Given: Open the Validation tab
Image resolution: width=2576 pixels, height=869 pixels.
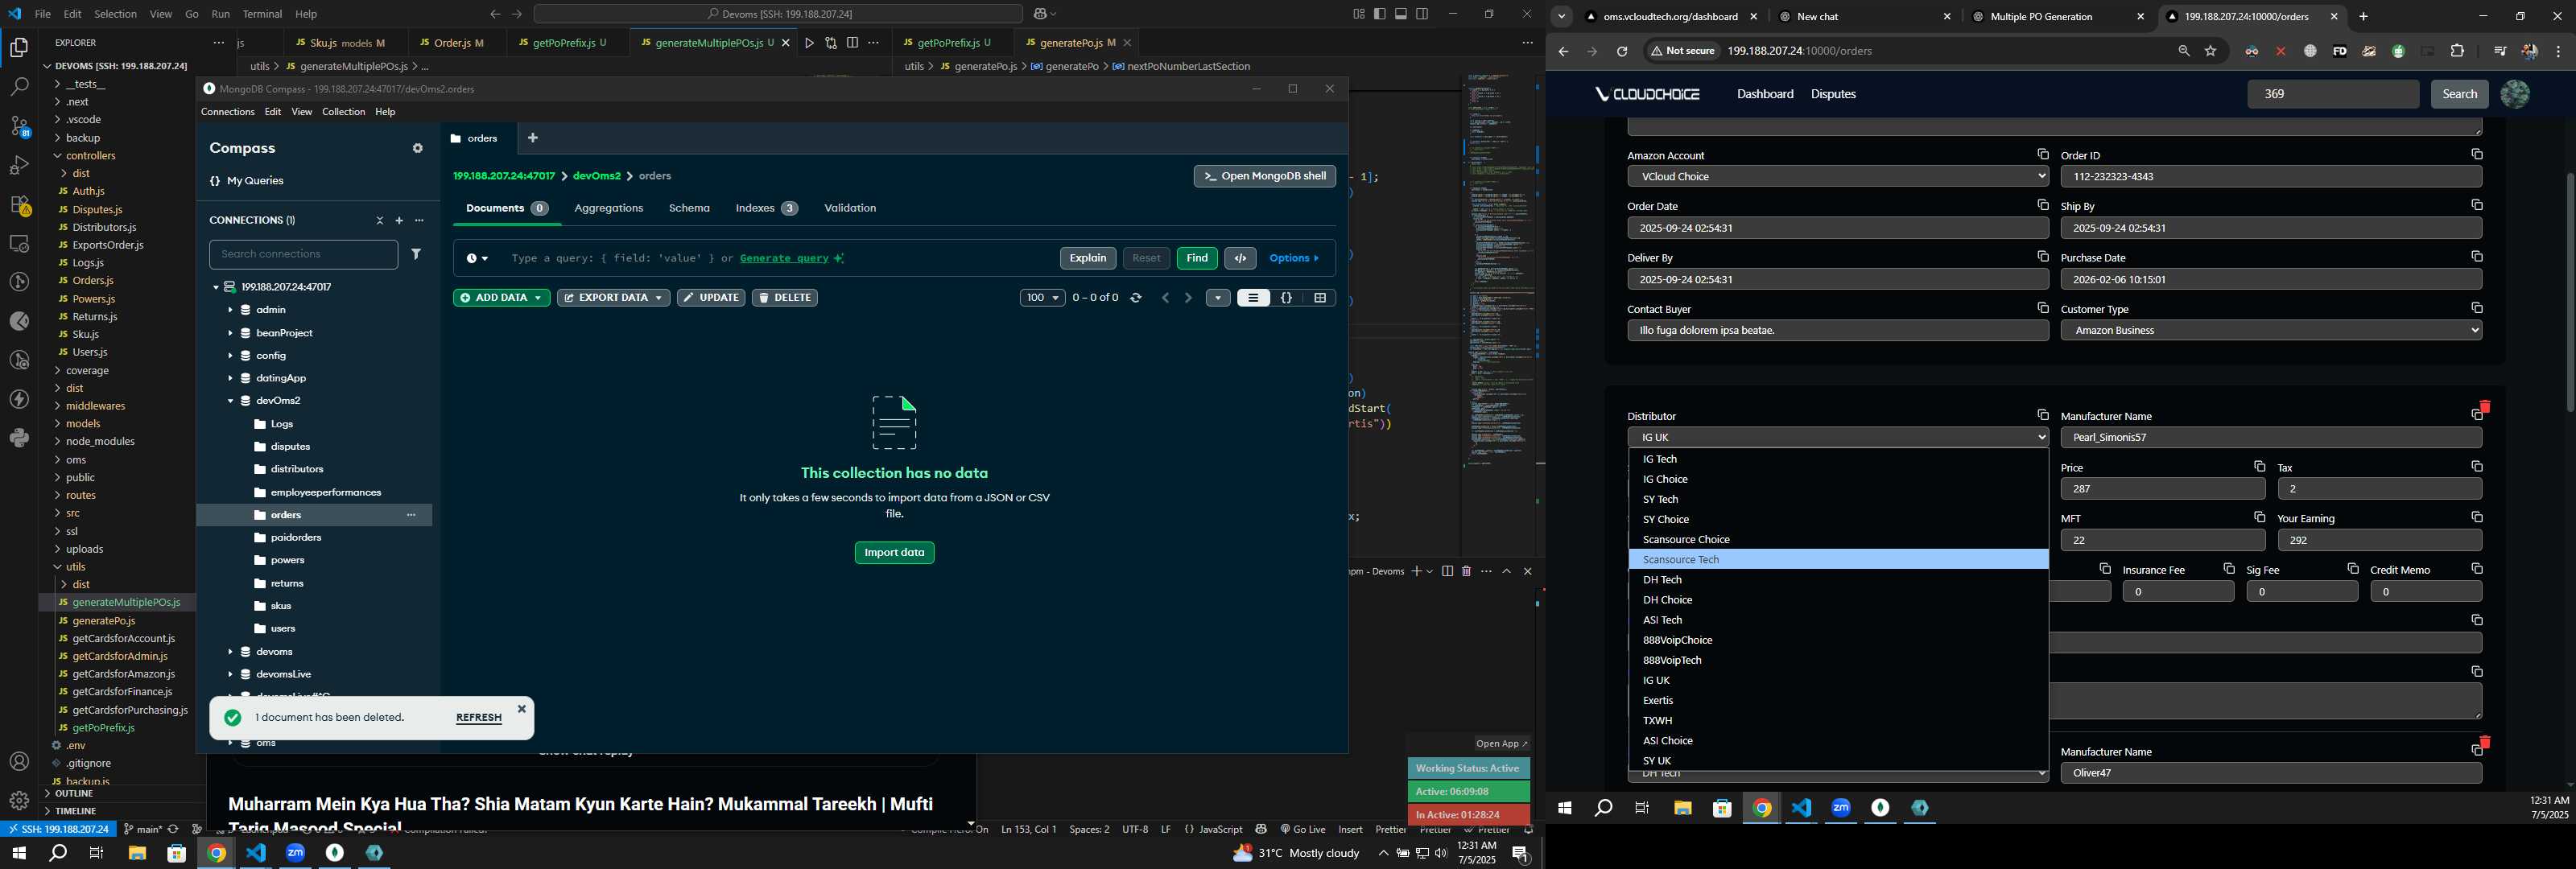Looking at the screenshot, I should pyautogui.click(x=850, y=208).
